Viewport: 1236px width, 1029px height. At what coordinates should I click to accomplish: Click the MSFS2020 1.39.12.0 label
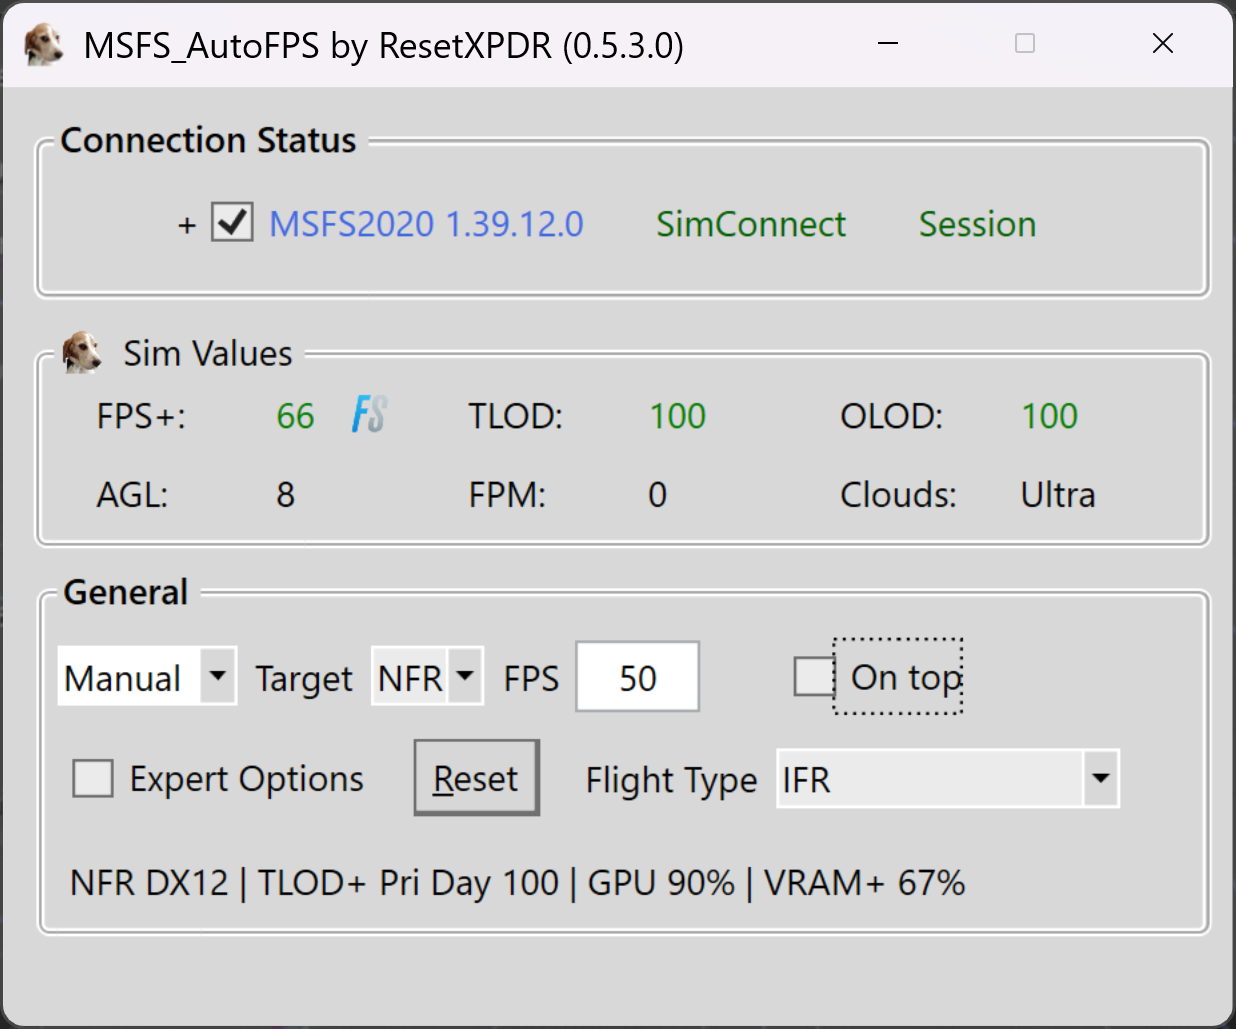point(426,224)
